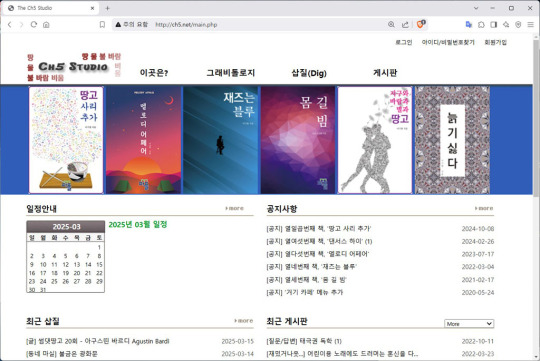Open the 이곳은? menu
The width and height of the screenshot is (540, 361).
tap(154, 73)
